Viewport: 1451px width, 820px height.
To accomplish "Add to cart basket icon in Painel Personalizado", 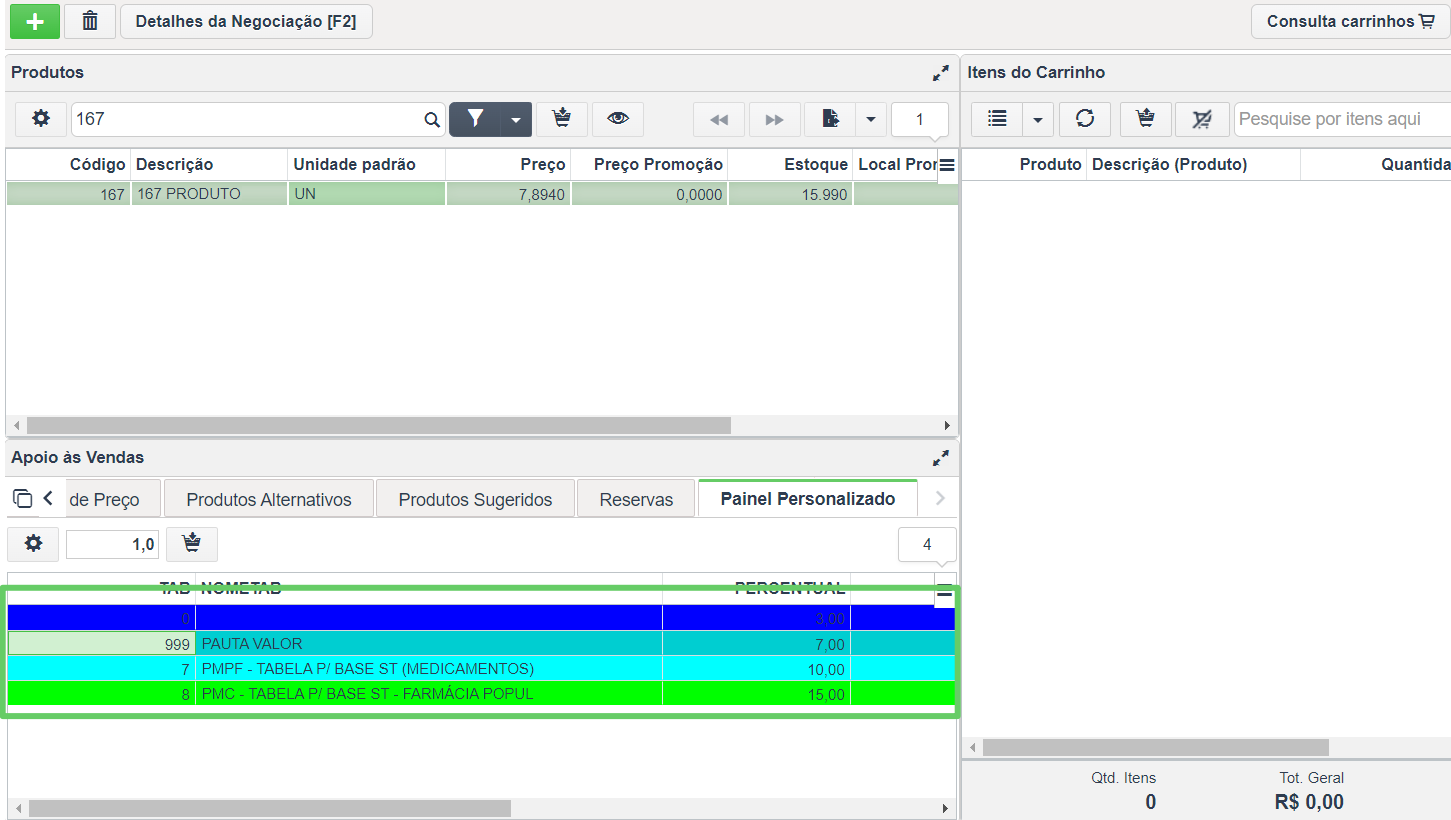I will [192, 544].
